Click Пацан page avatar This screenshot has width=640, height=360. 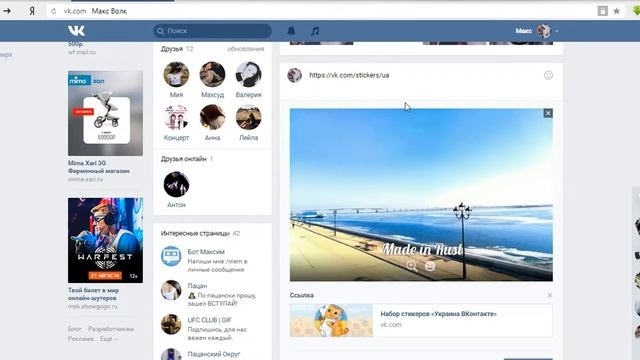coord(171,290)
